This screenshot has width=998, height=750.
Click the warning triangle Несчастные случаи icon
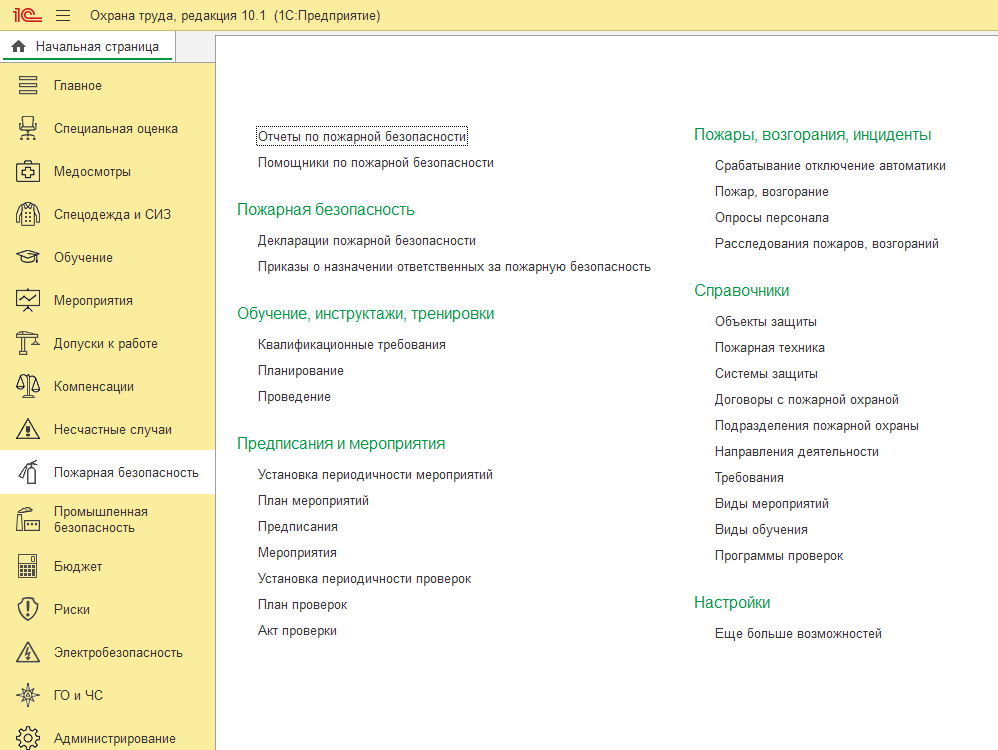point(27,430)
